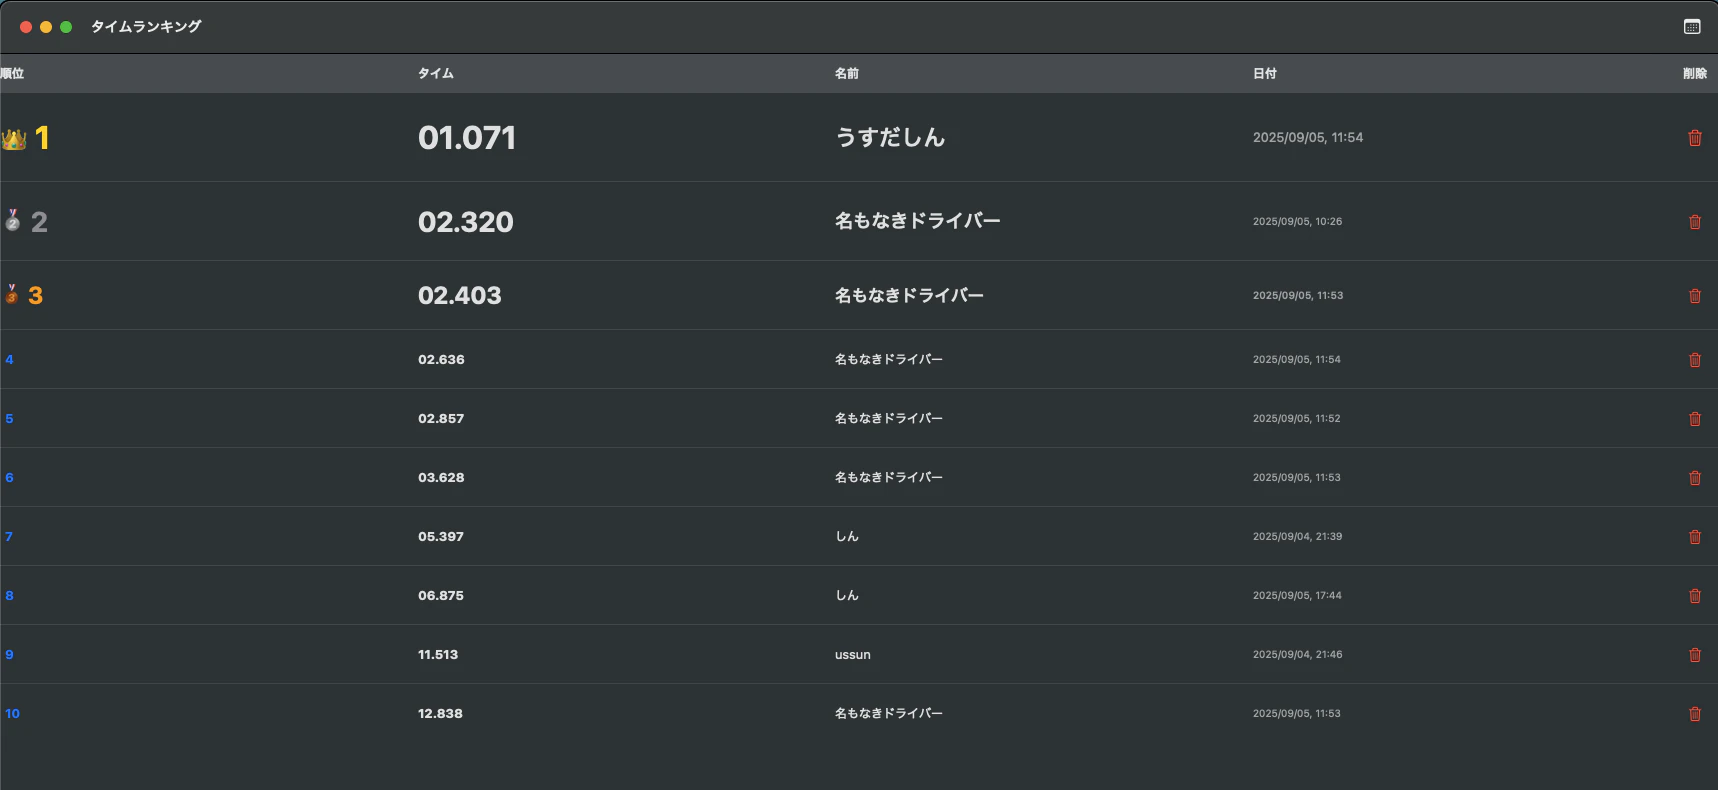Image resolution: width=1718 pixels, height=790 pixels.
Task: Click rank number 9
Action: point(9,654)
